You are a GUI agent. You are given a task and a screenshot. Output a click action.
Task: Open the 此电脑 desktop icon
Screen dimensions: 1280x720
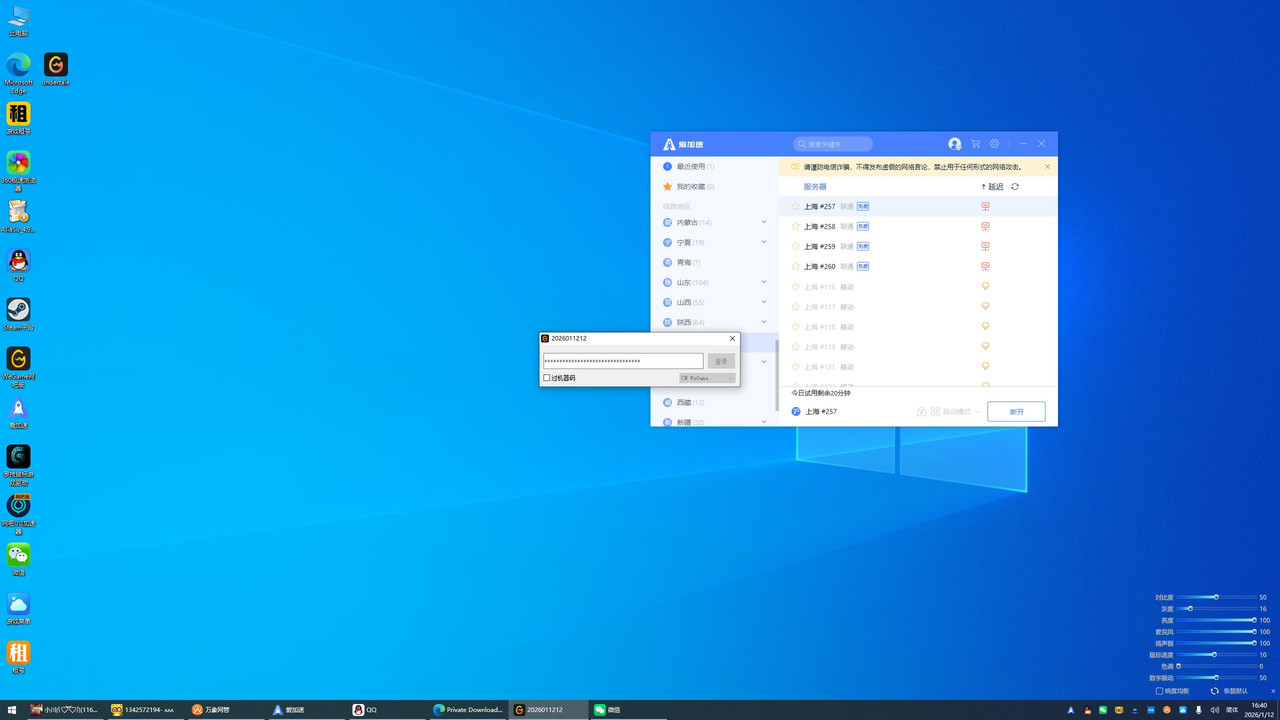pos(18,20)
